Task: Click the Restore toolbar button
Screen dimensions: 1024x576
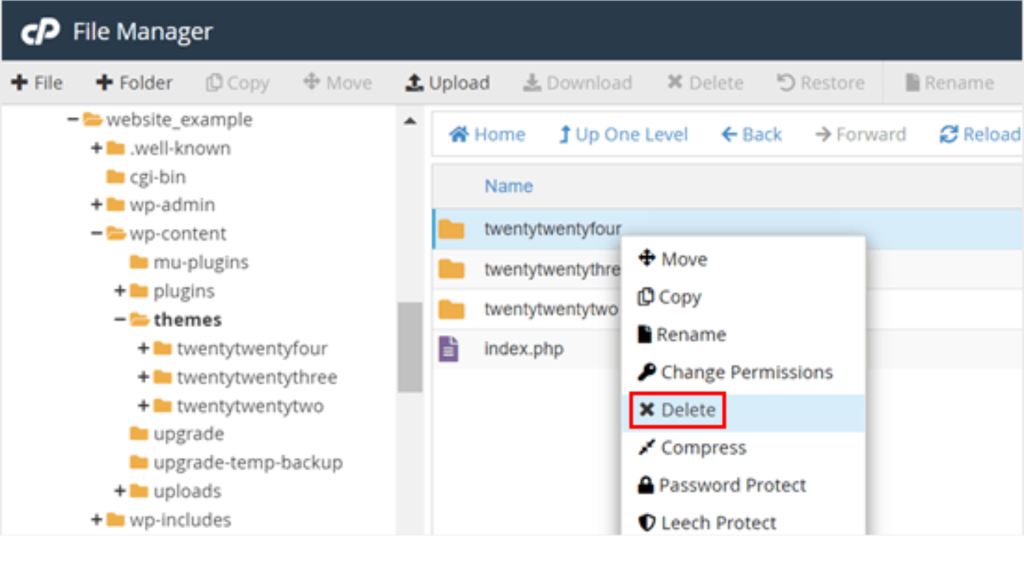Action: 820,83
